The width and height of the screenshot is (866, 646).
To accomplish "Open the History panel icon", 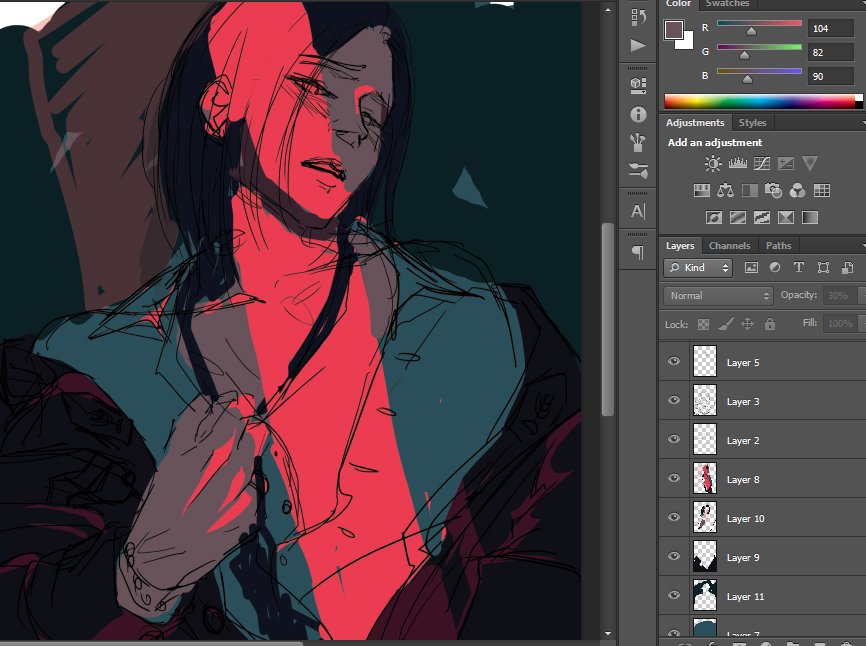I will coord(638,17).
